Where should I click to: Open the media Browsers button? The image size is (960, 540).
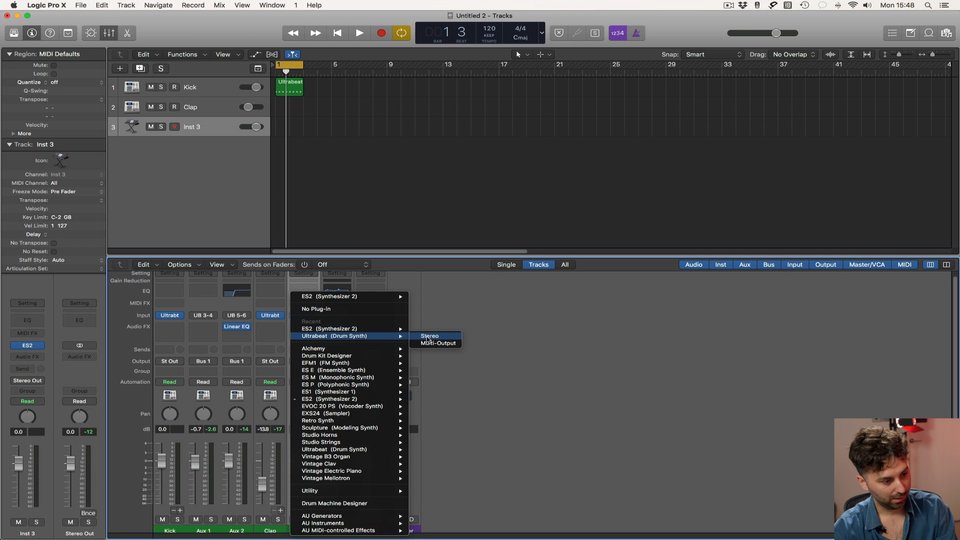[x=947, y=33]
